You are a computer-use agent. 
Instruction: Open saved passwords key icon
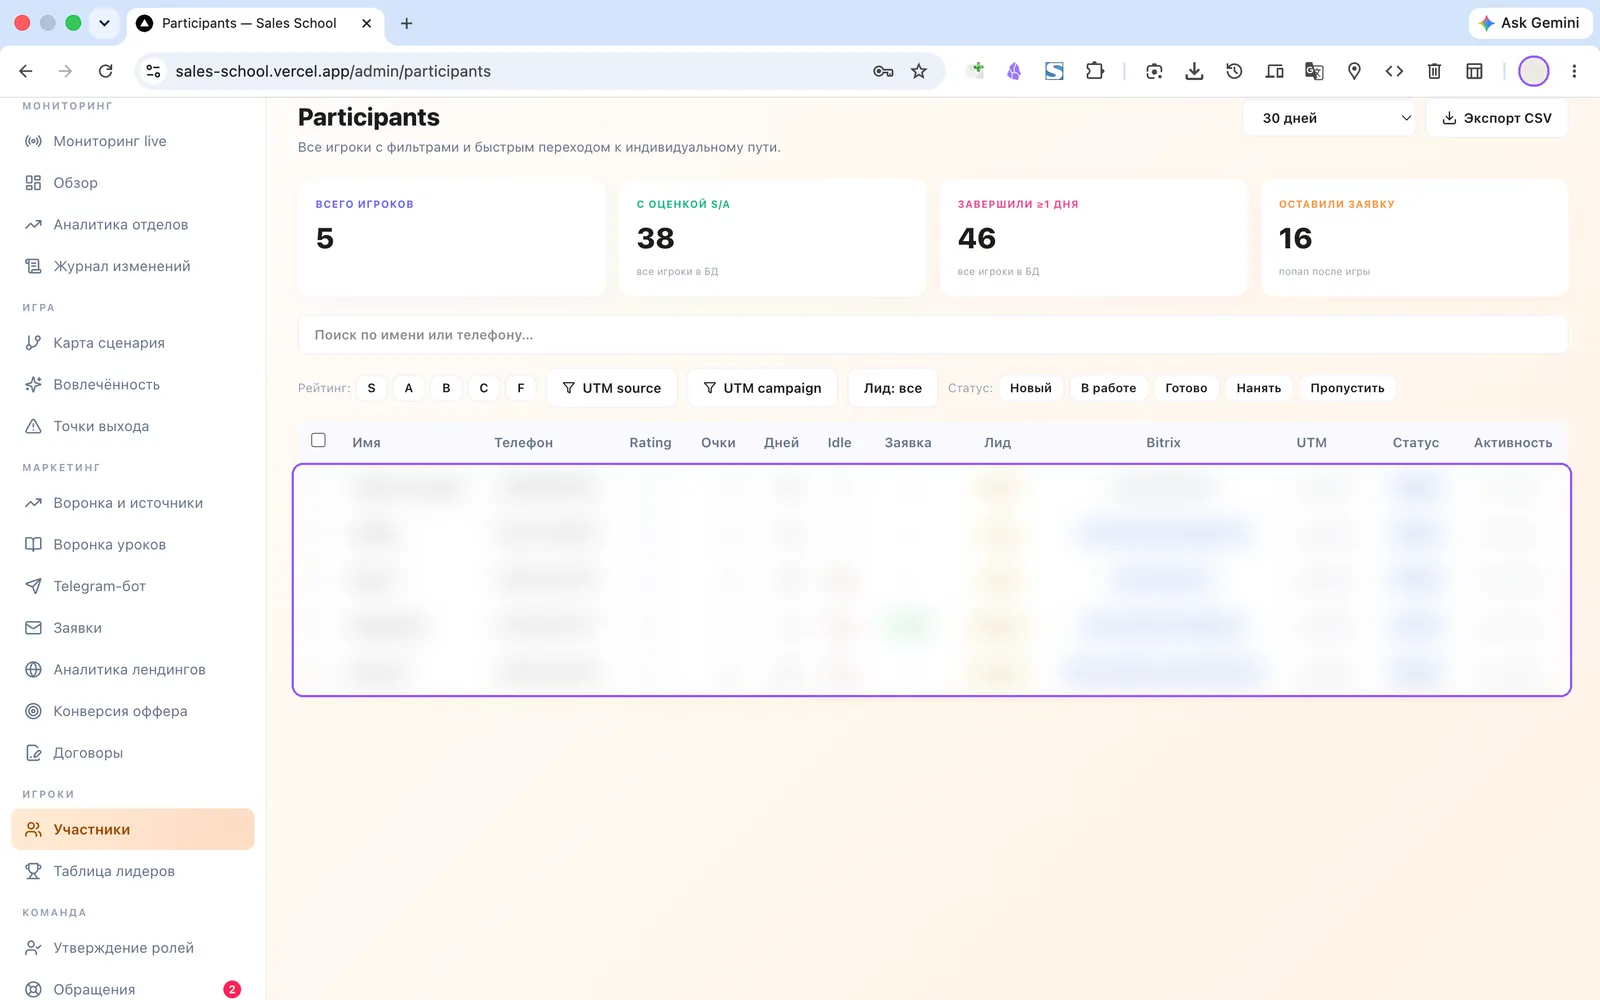[883, 71]
